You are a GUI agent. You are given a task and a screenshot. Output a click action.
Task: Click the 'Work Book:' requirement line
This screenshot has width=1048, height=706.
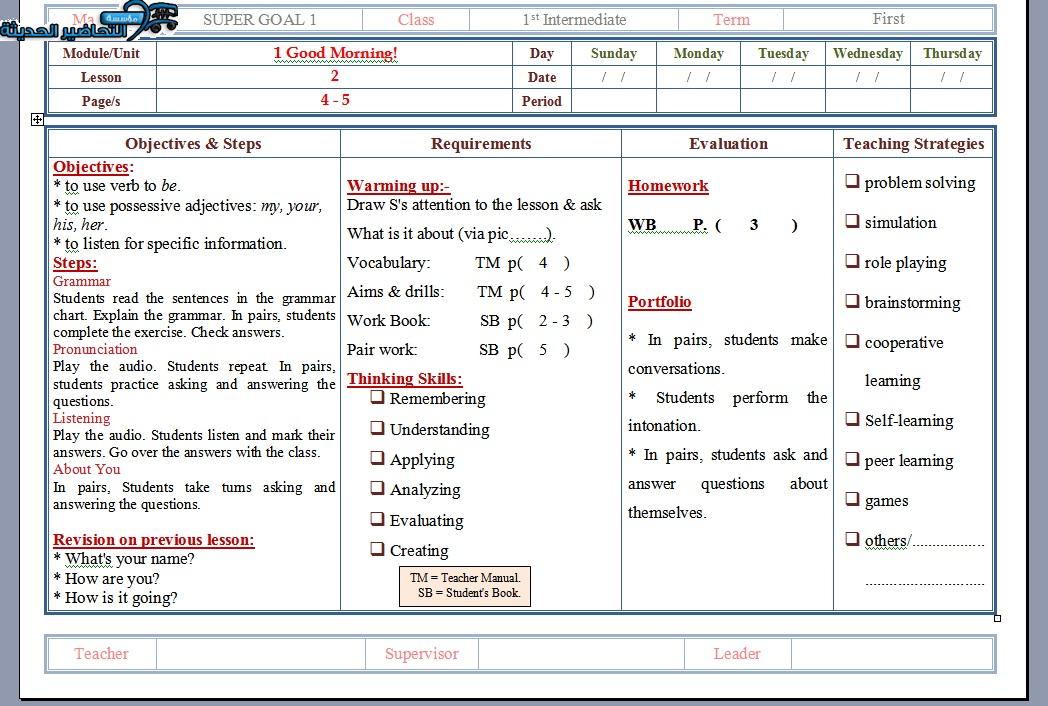pyautogui.click(x=470, y=321)
